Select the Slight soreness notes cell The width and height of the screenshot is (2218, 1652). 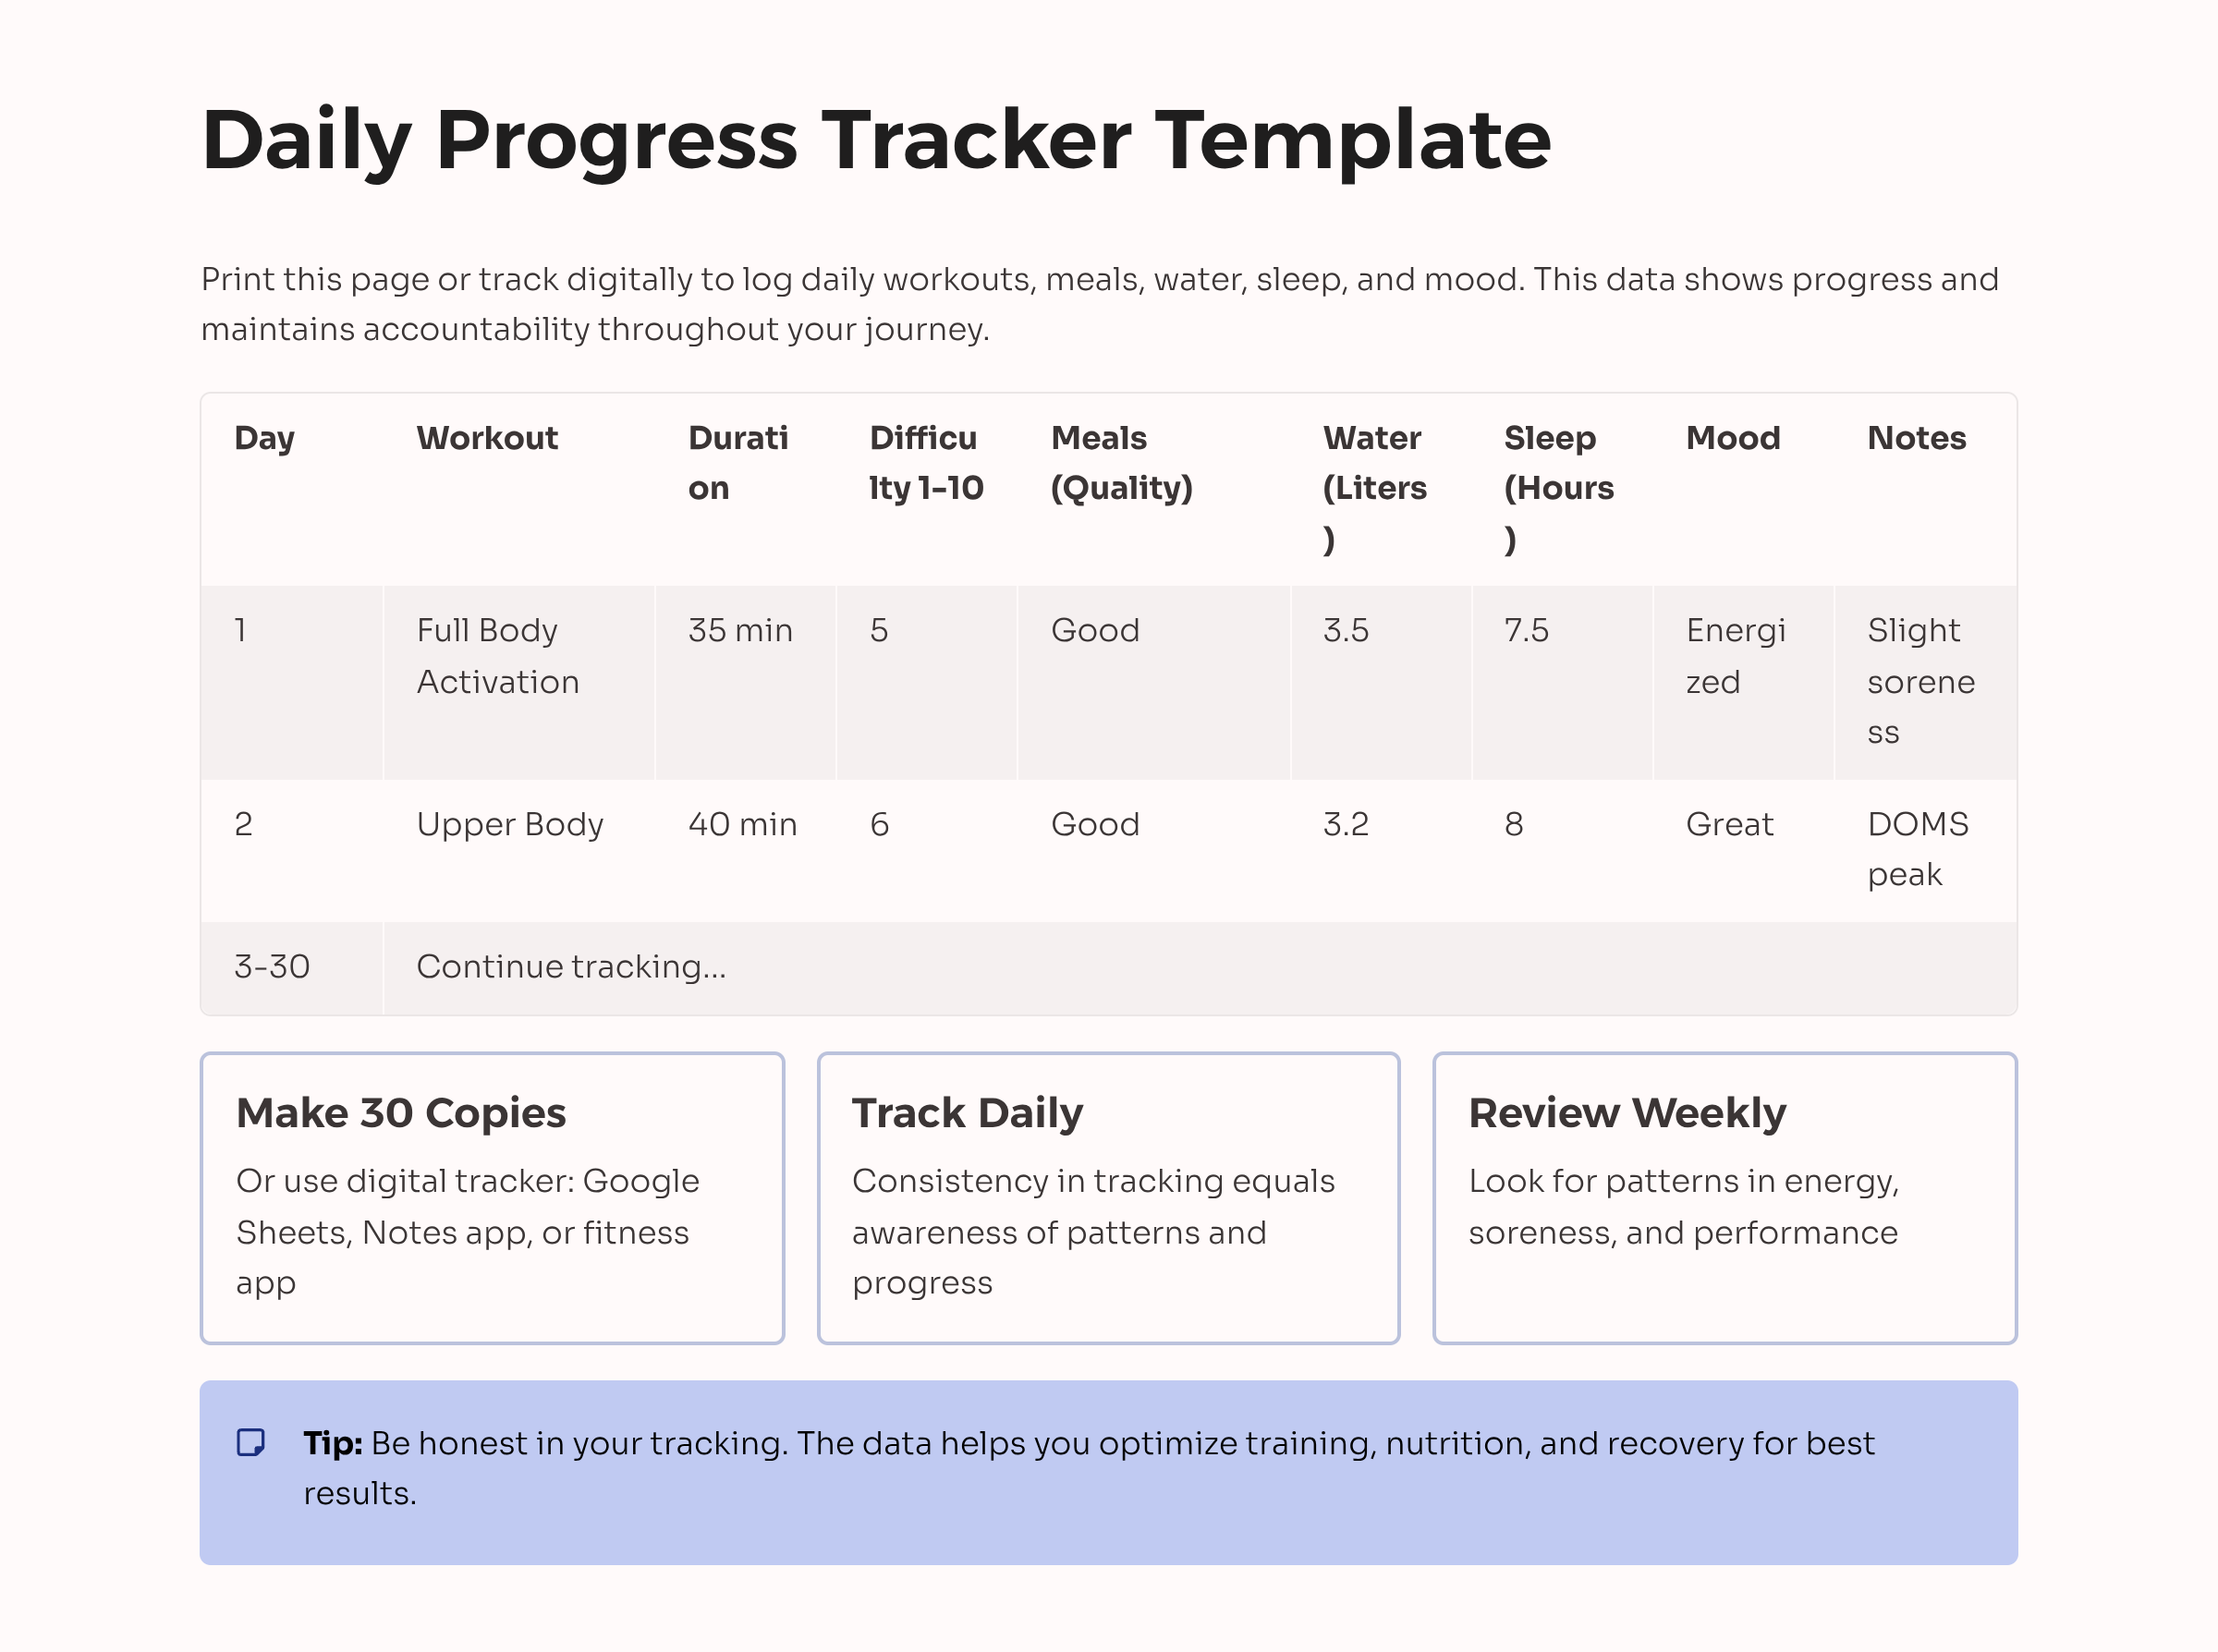click(x=1920, y=681)
